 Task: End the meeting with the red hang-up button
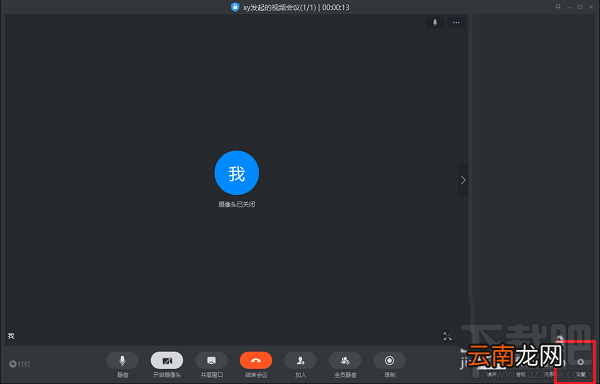[x=256, y=360]
